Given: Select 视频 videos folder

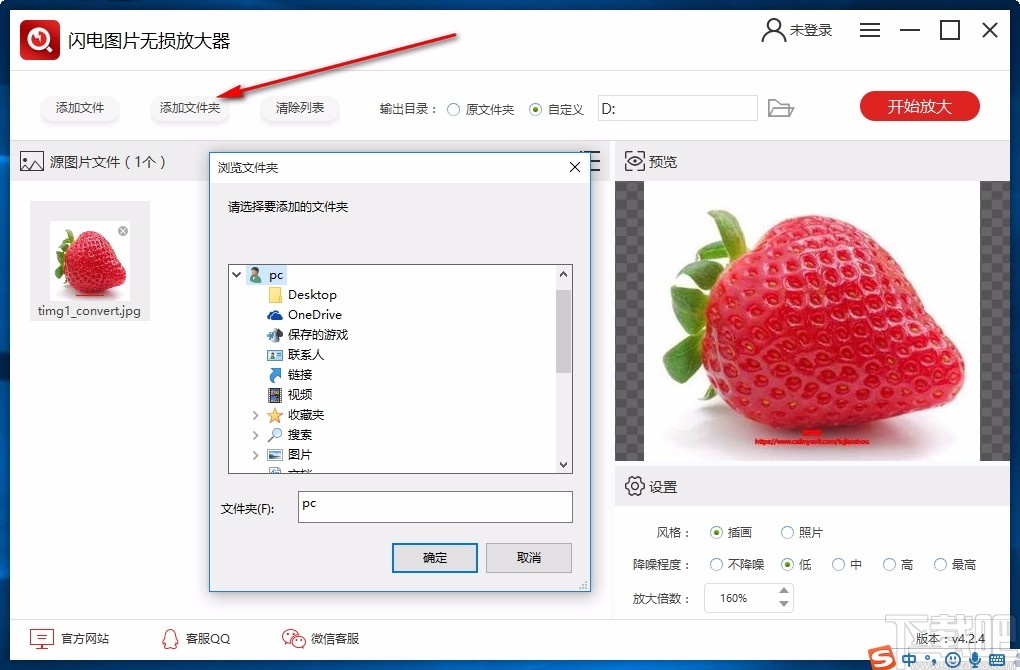Looking at the screenshot, I should click(x=289, y=395).
